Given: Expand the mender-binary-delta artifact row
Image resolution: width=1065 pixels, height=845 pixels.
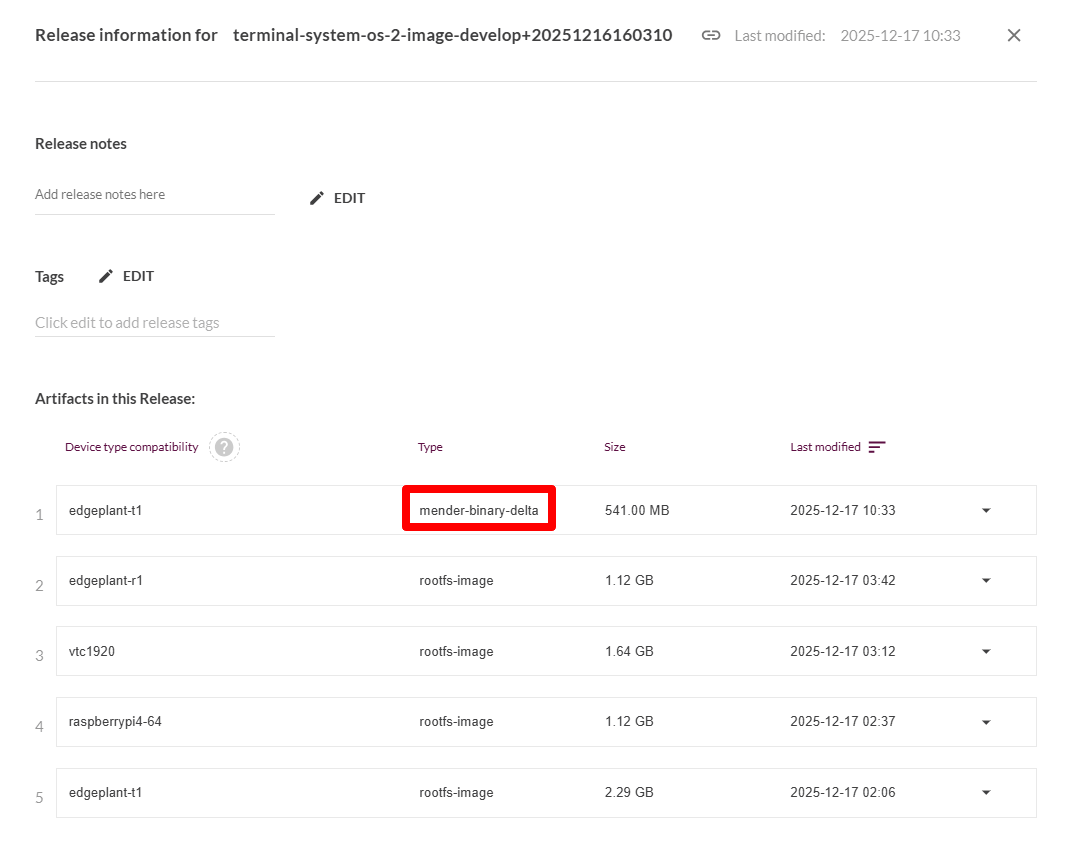Looking at the screenshot, I should point(986,510).
